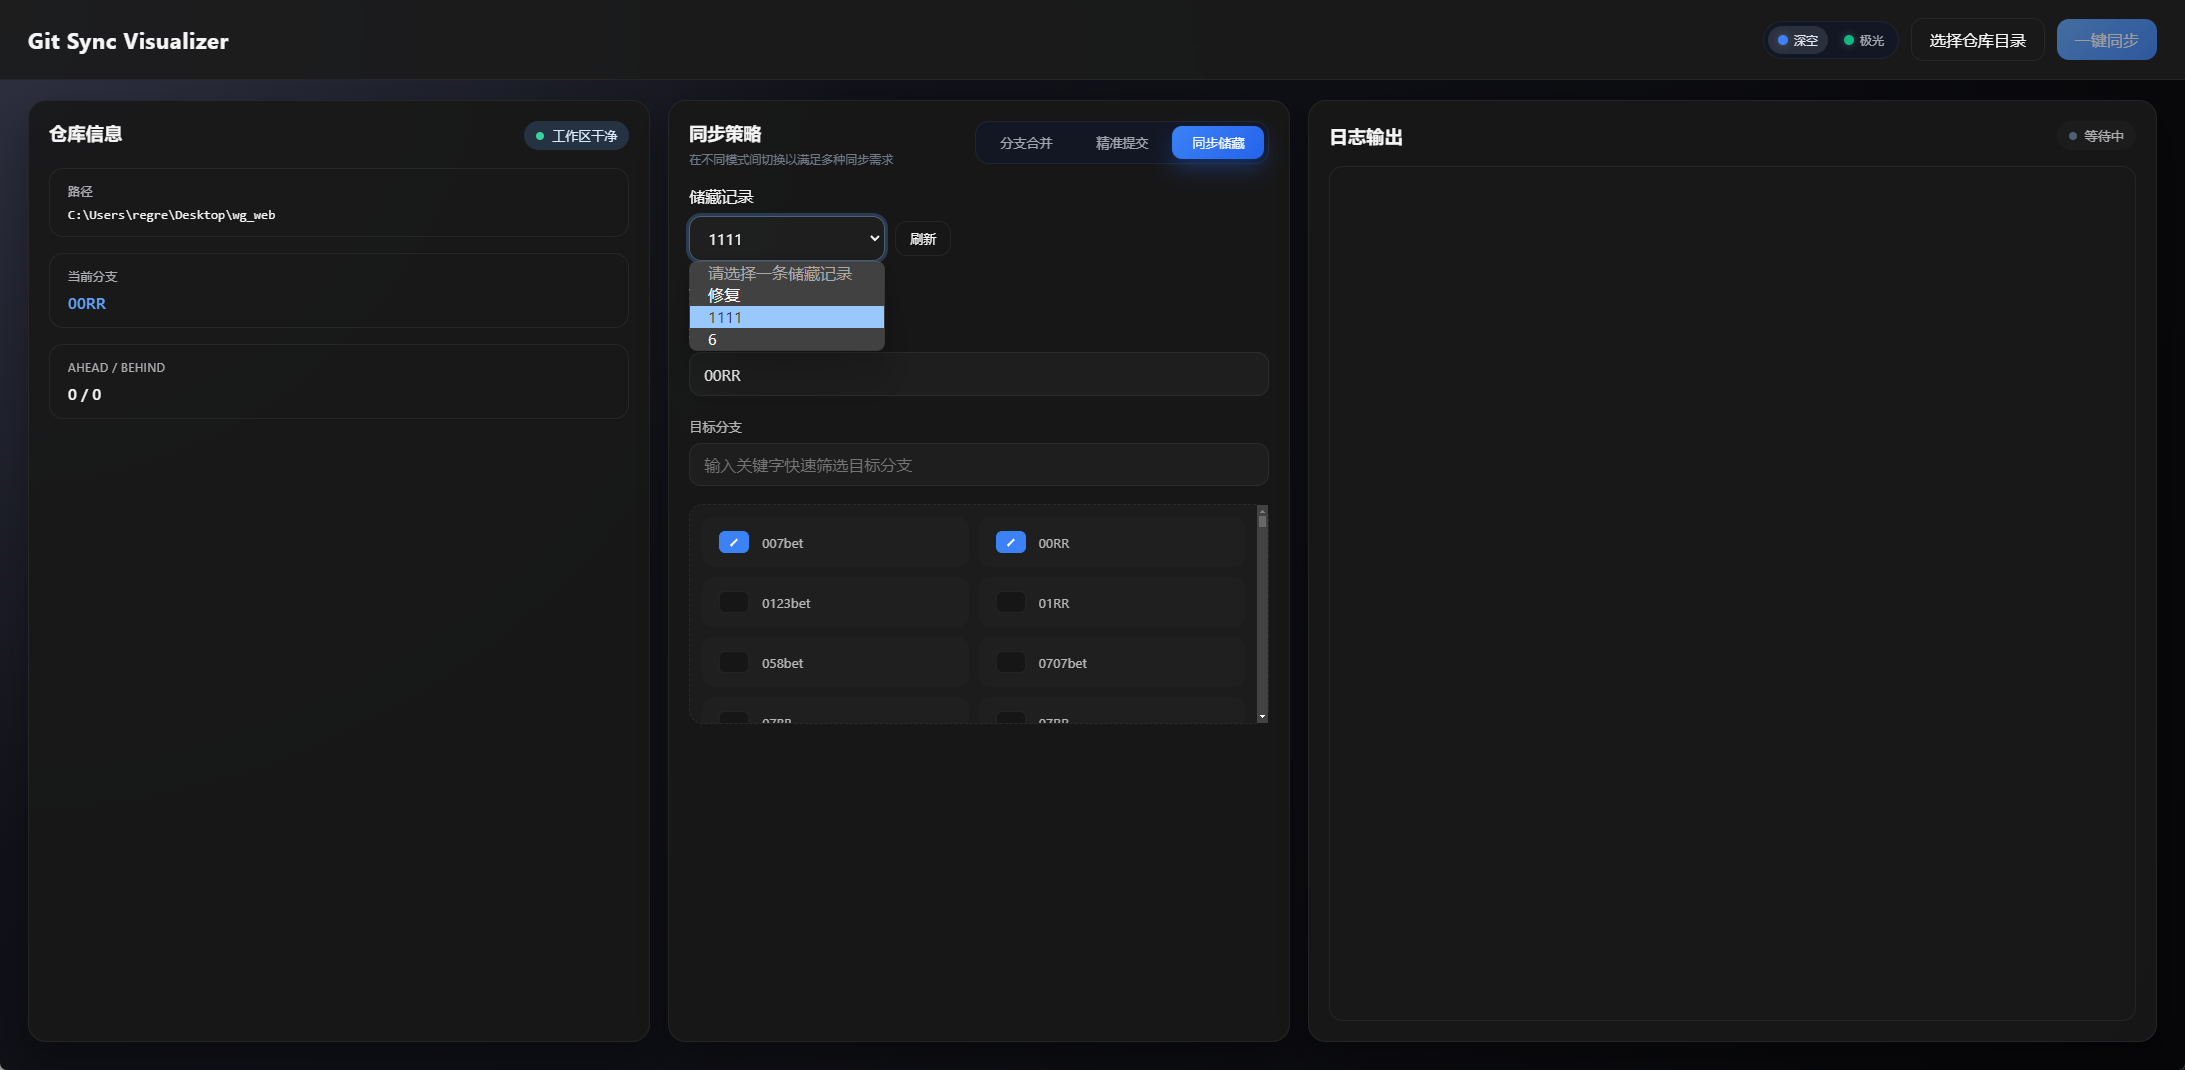Click the branch list scrollbar up arrow
Image resolution: width=2185 pixels, height=1070 pixels.
1262,511
